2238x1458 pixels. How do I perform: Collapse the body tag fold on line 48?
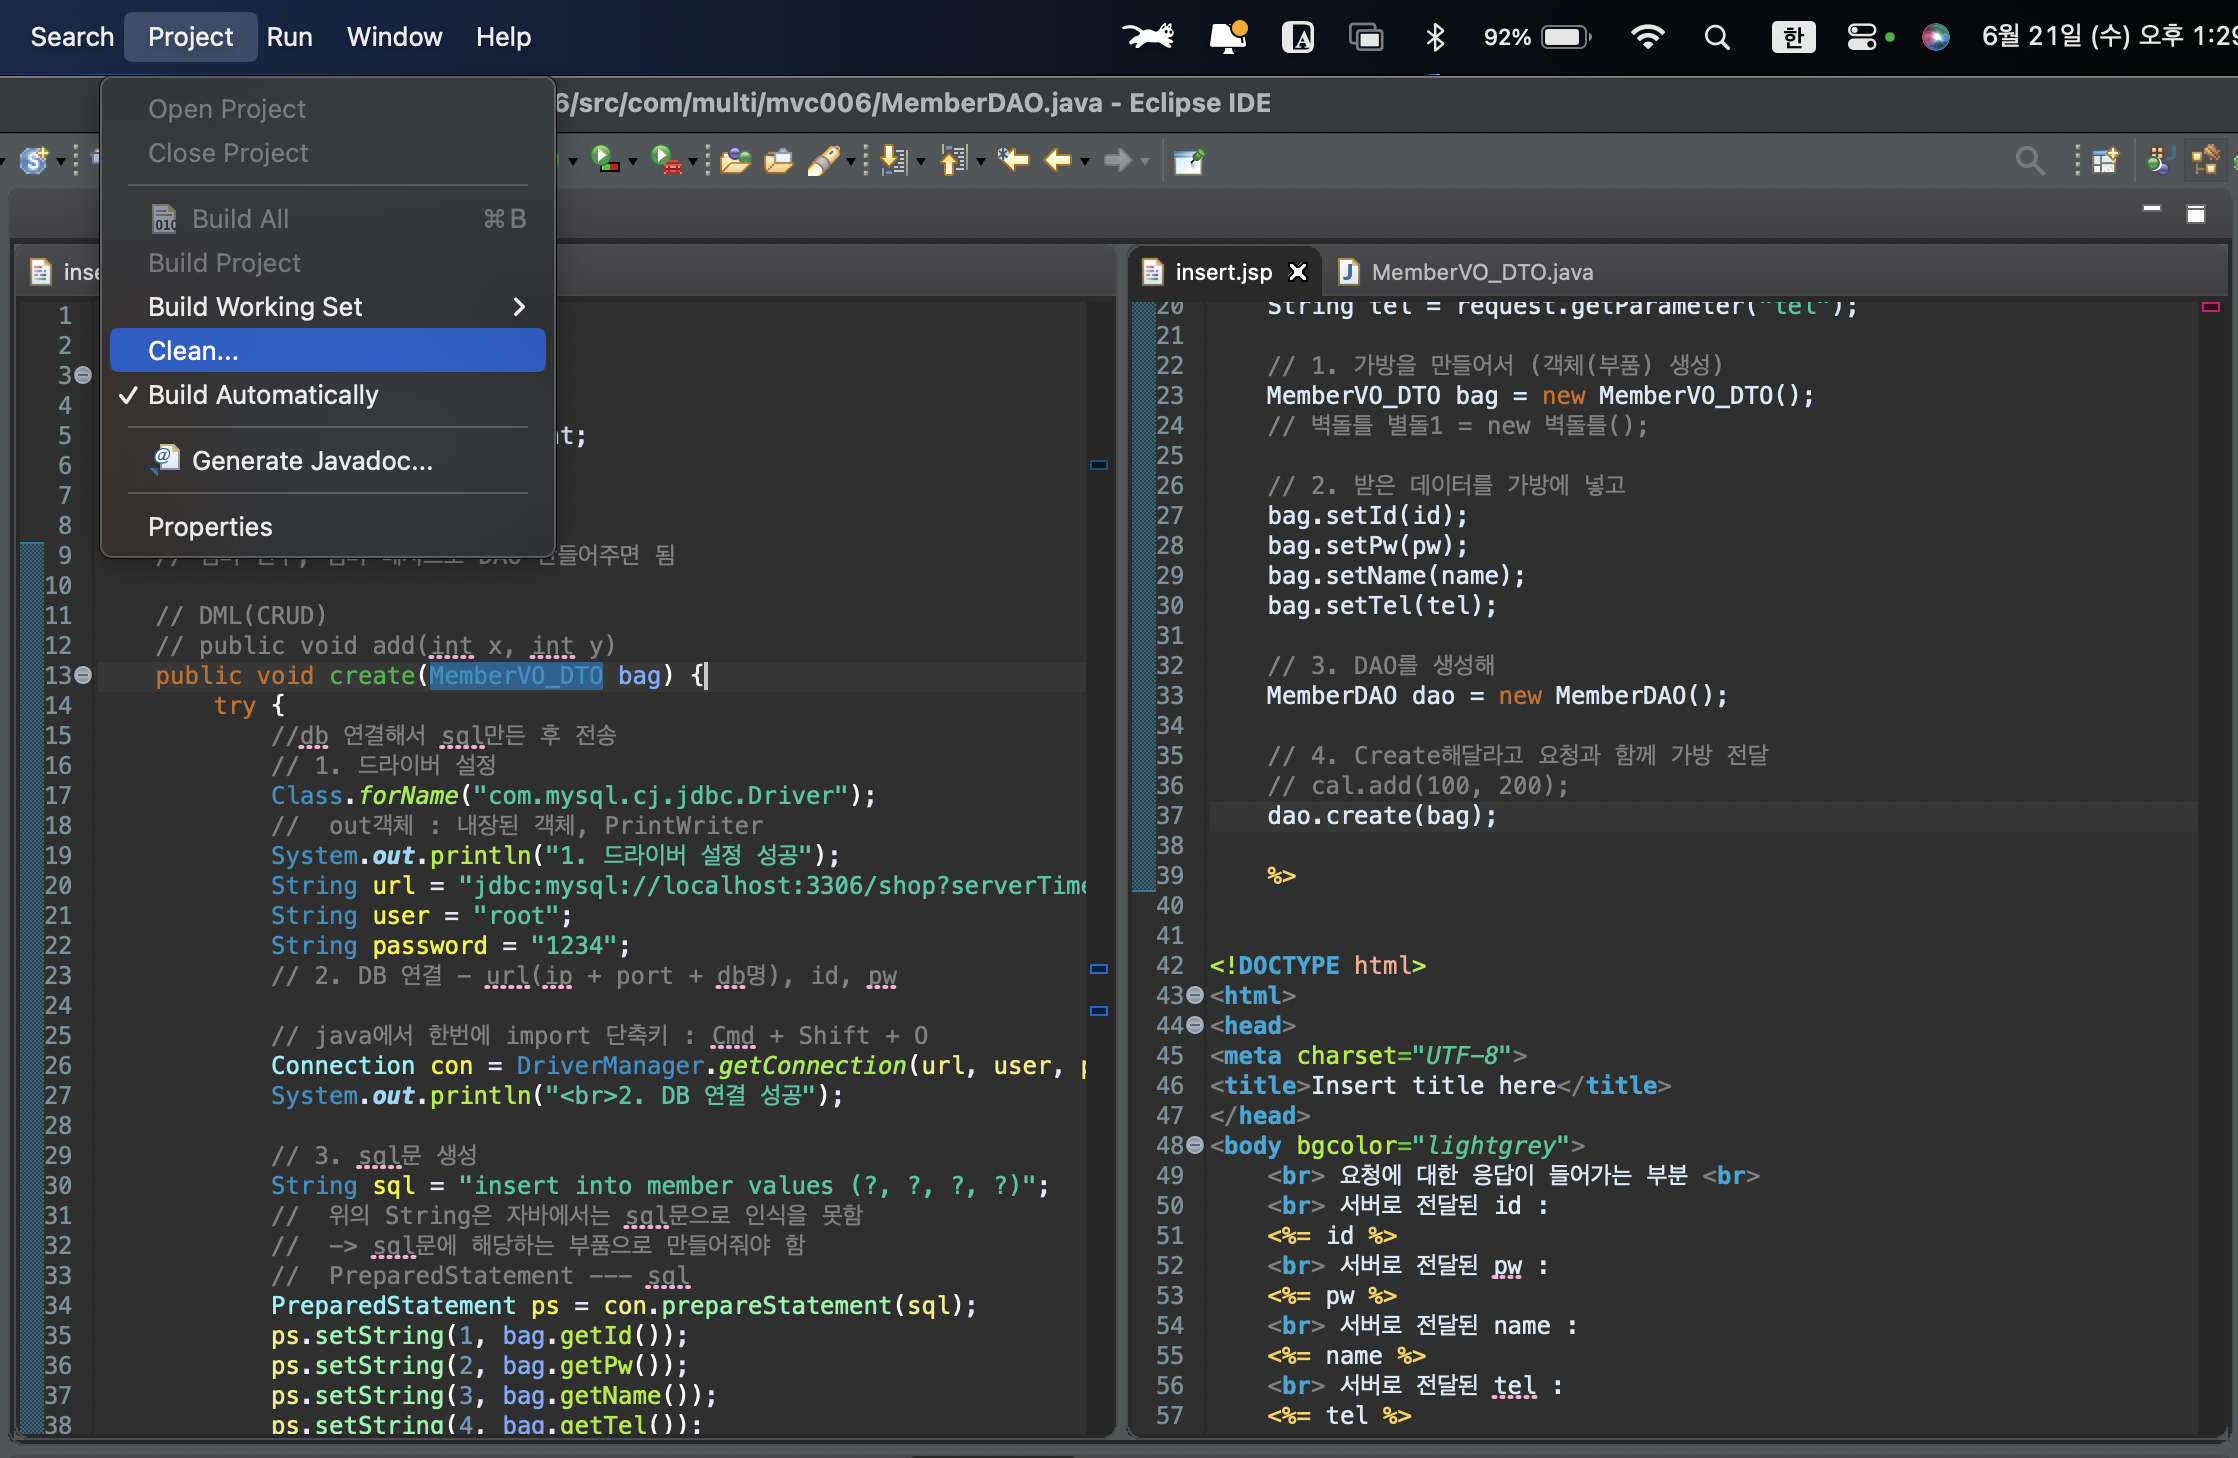pos(1194,1145)
